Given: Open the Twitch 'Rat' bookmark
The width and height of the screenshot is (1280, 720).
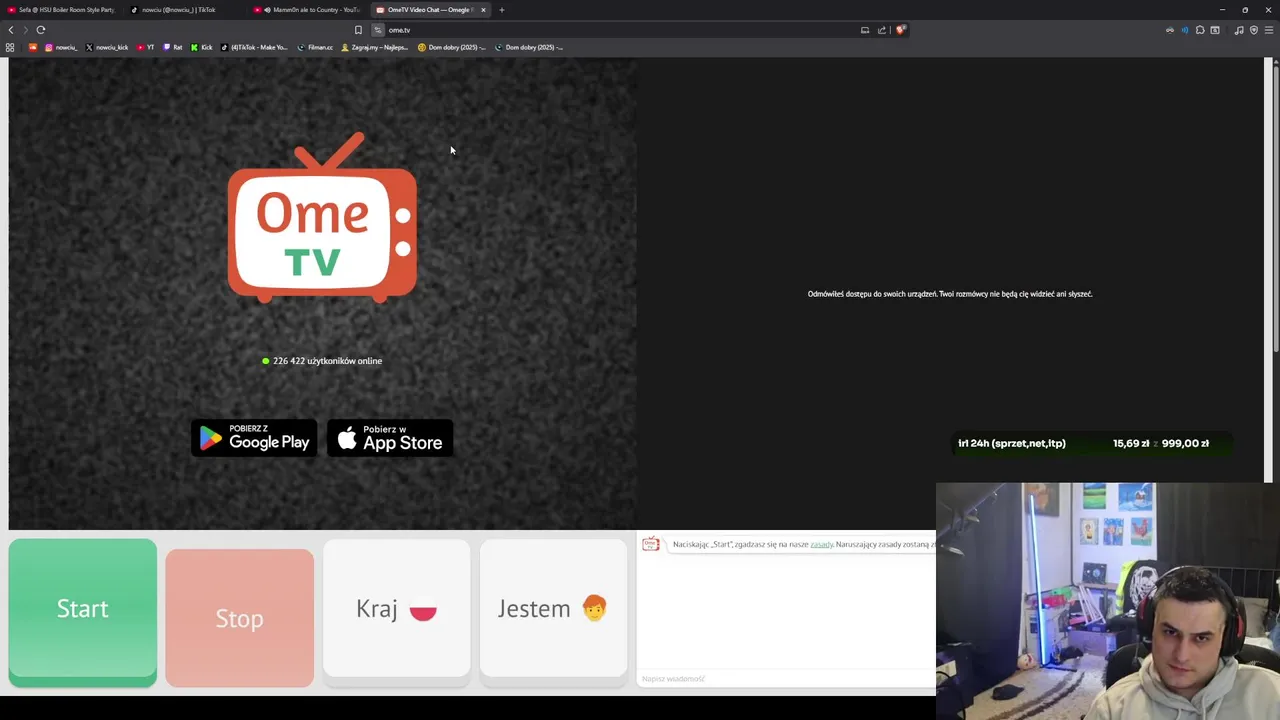Looking at the screenshot, I should tap(173, 47).
